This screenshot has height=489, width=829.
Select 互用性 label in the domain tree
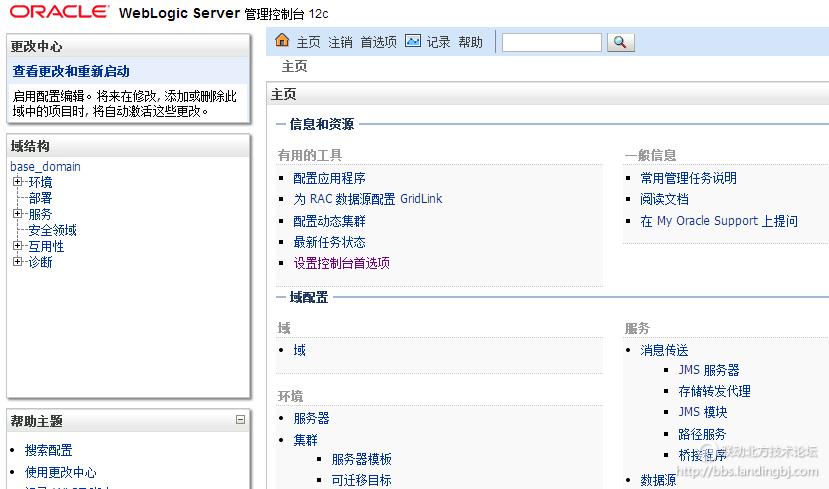pos(47,246)
